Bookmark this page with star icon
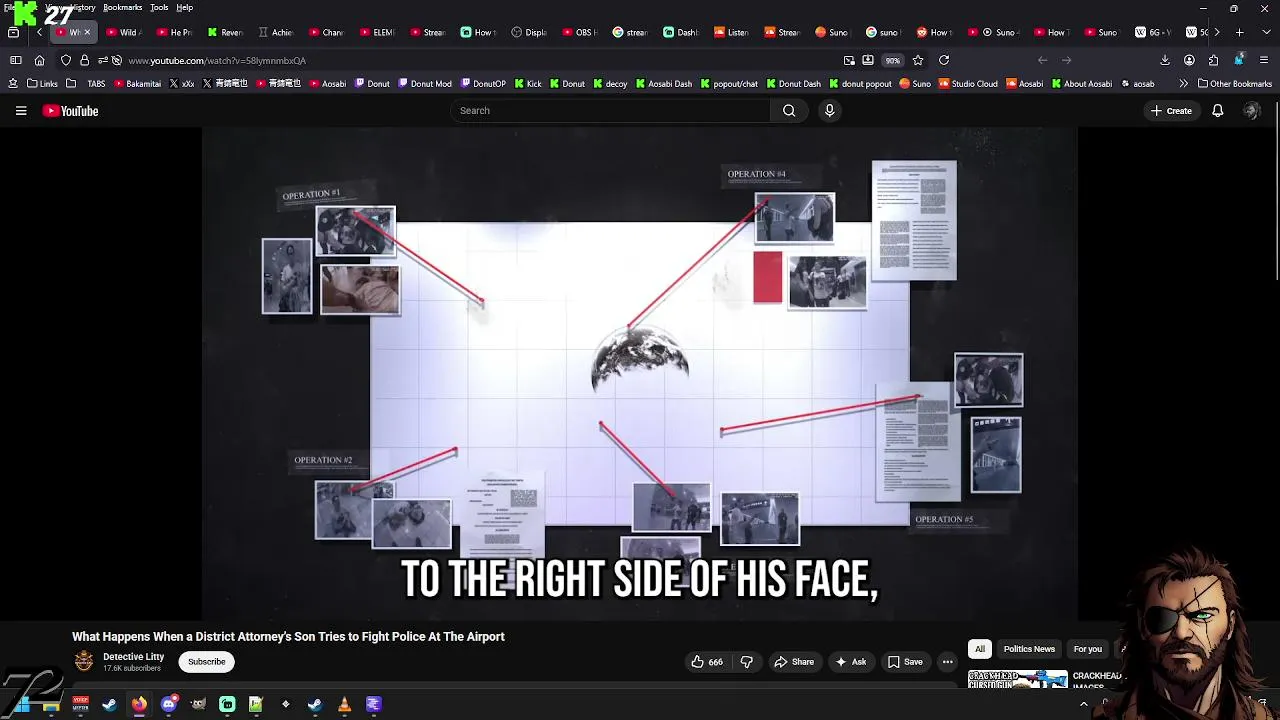The height and width of the screenshot is (720, 1280). coord(917,60)
